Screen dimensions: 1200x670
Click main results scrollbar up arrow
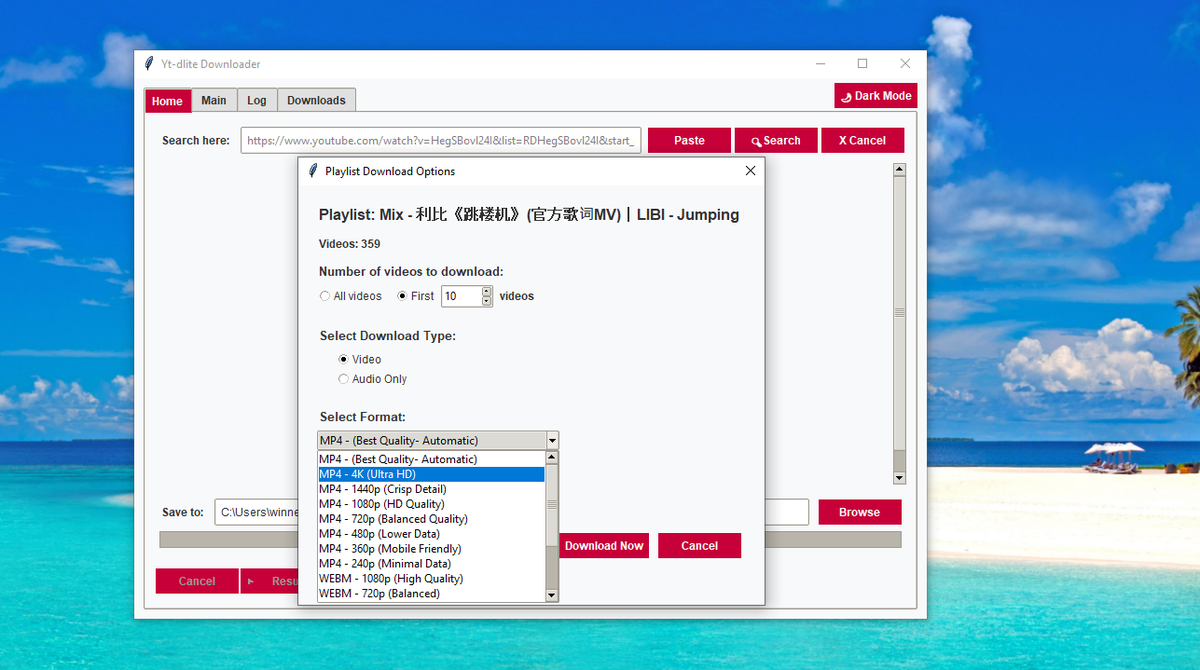click(899, 170)
